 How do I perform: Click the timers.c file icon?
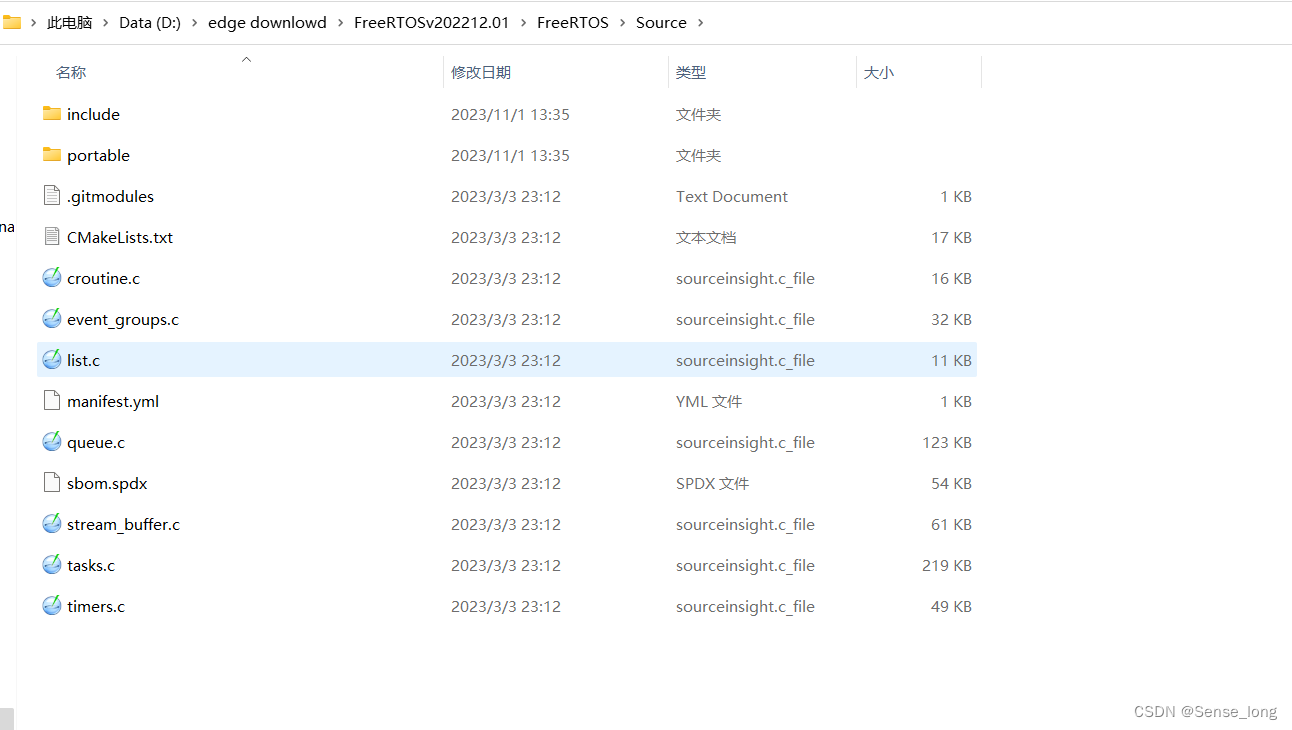(52, 605)
